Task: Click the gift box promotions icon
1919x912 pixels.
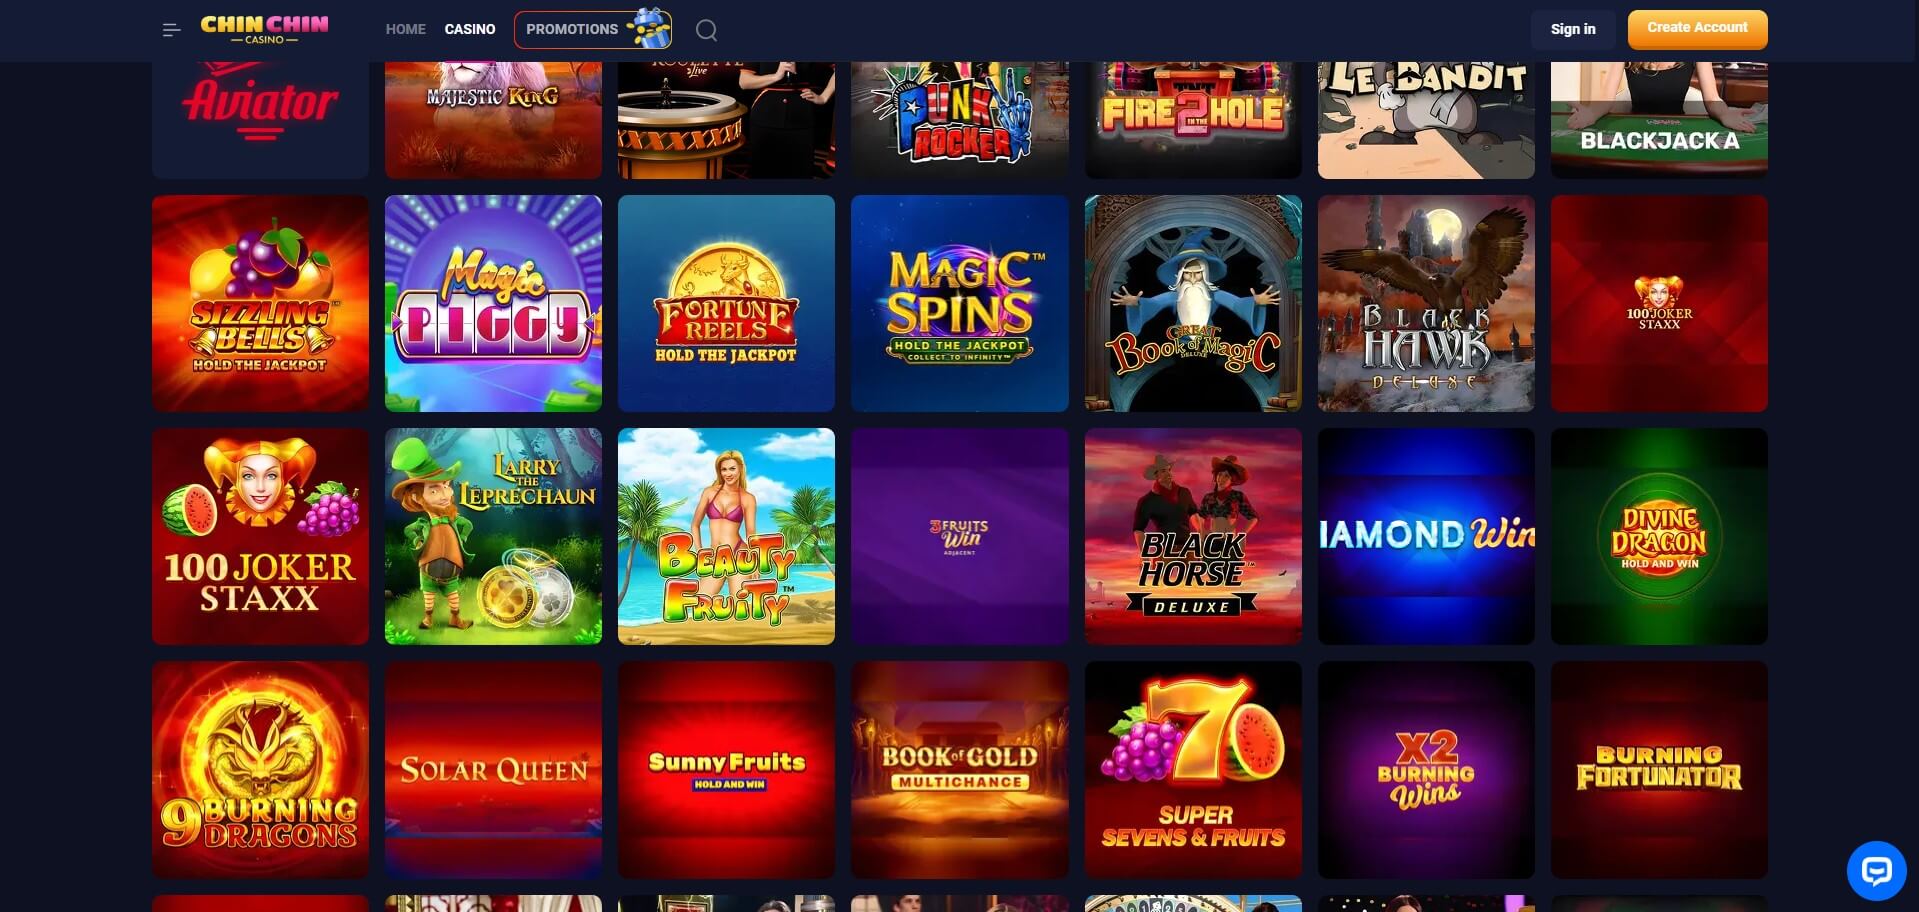Action: (649, 29)
